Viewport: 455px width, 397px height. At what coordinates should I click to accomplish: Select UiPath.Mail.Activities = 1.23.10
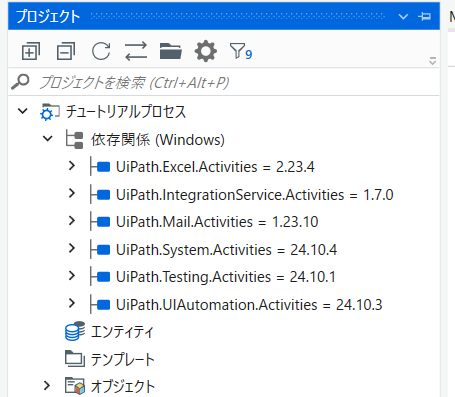217,222
